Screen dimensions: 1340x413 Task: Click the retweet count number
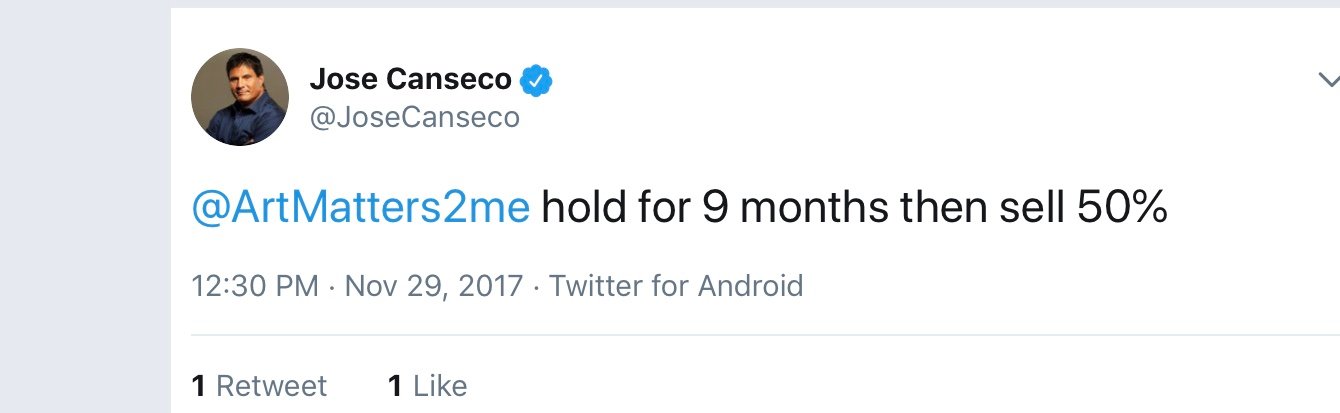point(198,386)
